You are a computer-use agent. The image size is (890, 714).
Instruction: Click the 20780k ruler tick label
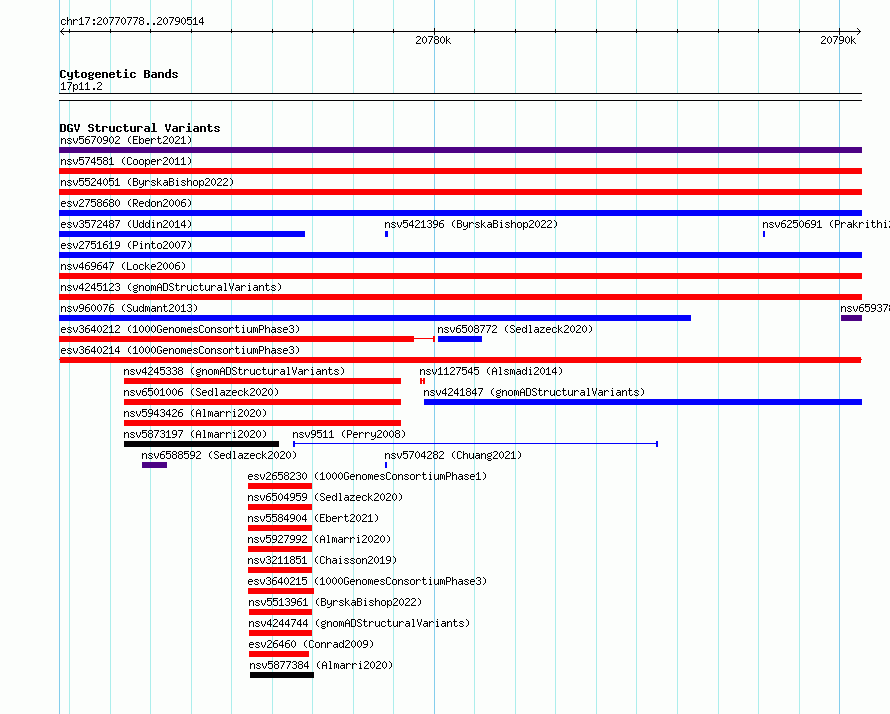[x=433, y=40]
